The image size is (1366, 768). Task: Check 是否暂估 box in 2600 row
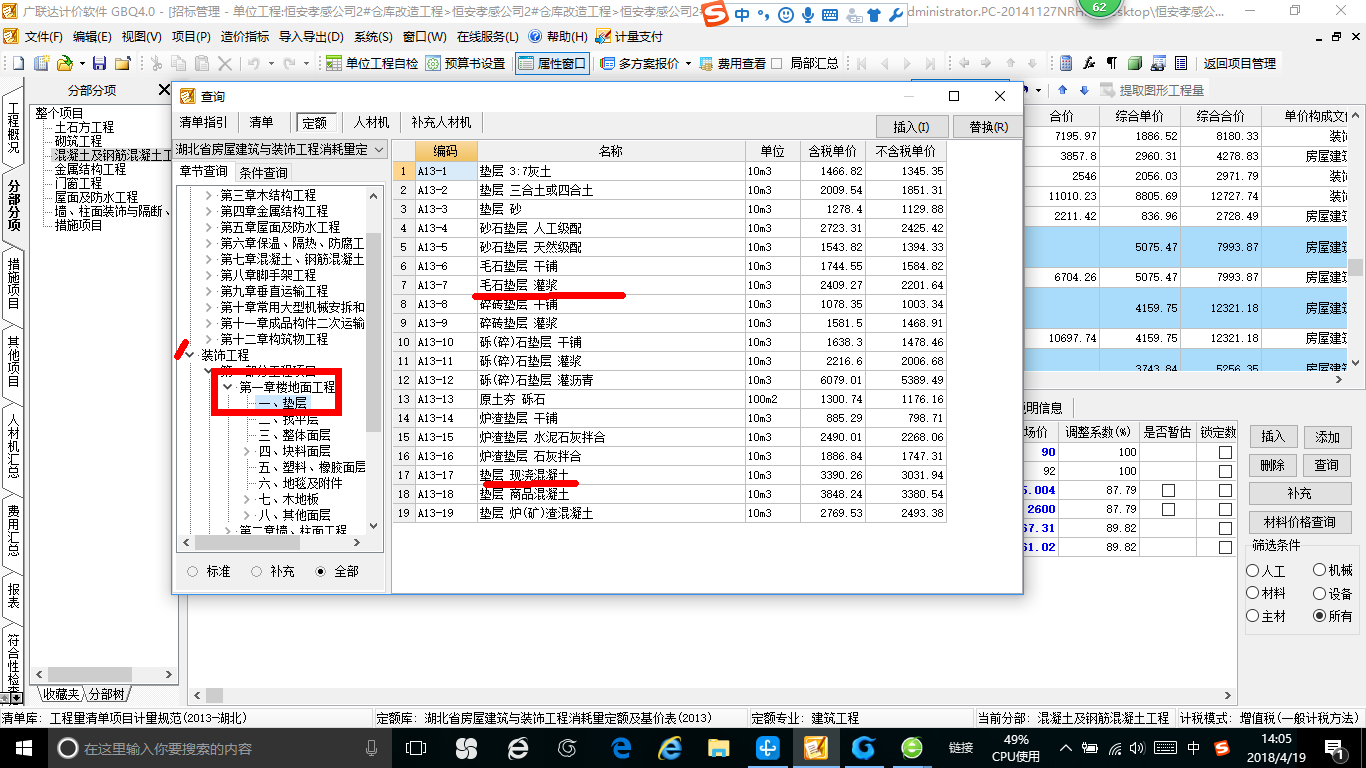coord(1168,509)
